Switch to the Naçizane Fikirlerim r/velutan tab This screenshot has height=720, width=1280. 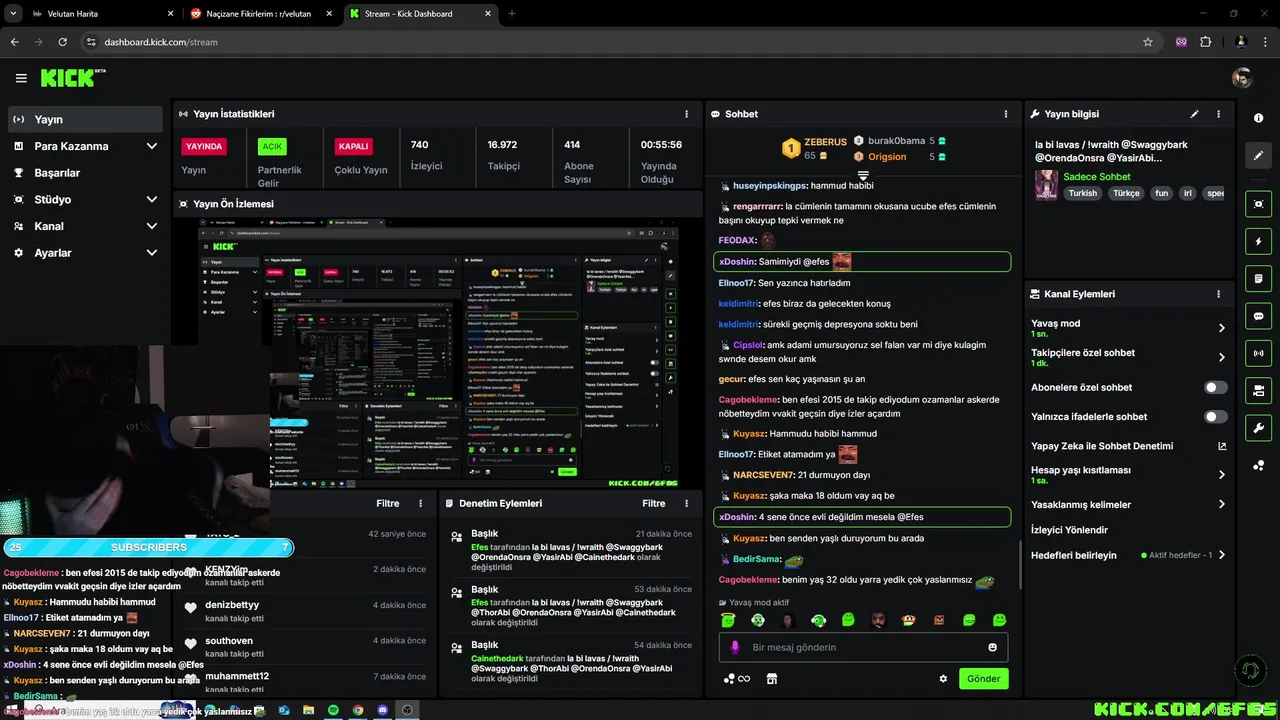coord(263,14)
